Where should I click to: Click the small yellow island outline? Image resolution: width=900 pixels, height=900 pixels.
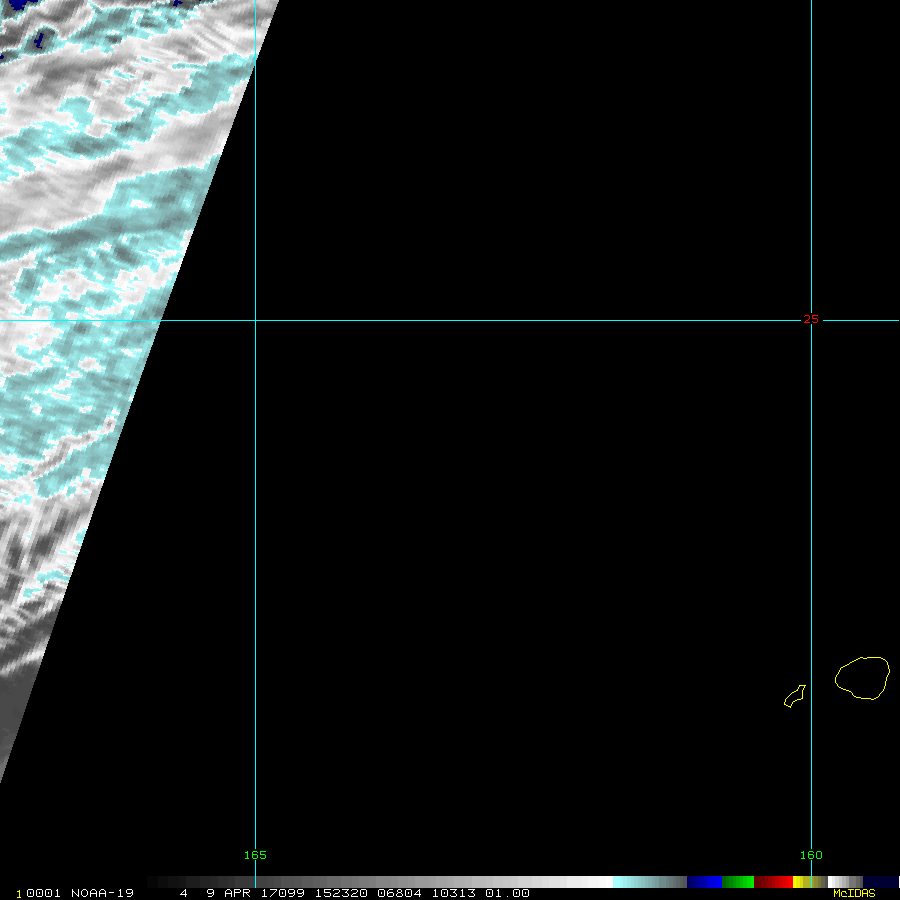click(x=795, y=696)
